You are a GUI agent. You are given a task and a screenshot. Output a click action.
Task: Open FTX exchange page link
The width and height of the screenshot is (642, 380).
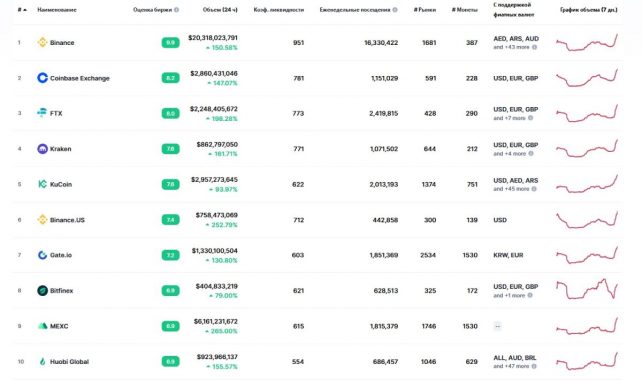[x=56, y=113]
